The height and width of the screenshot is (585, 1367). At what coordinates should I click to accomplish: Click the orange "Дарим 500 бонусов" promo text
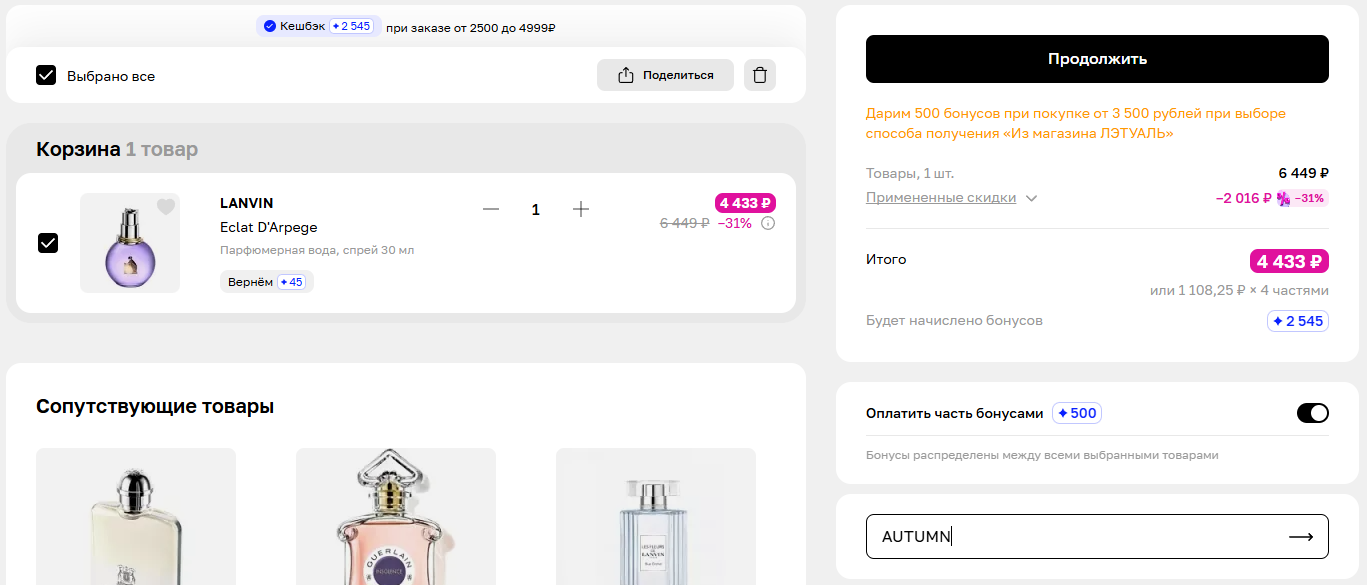(x=1076, y=123)
